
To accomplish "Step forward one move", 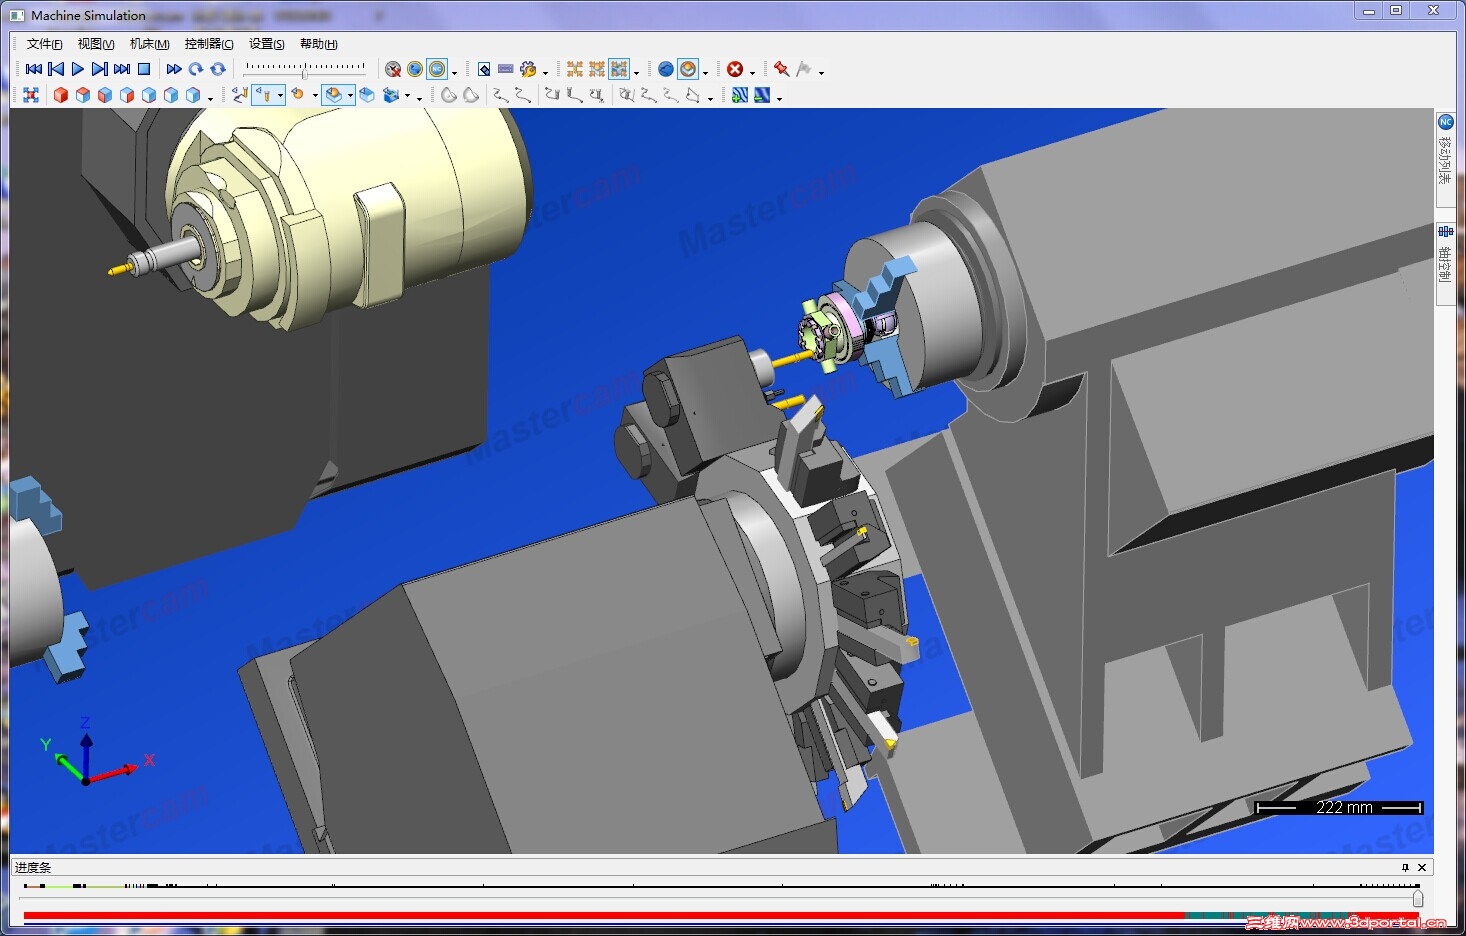I will coord(100,69).
